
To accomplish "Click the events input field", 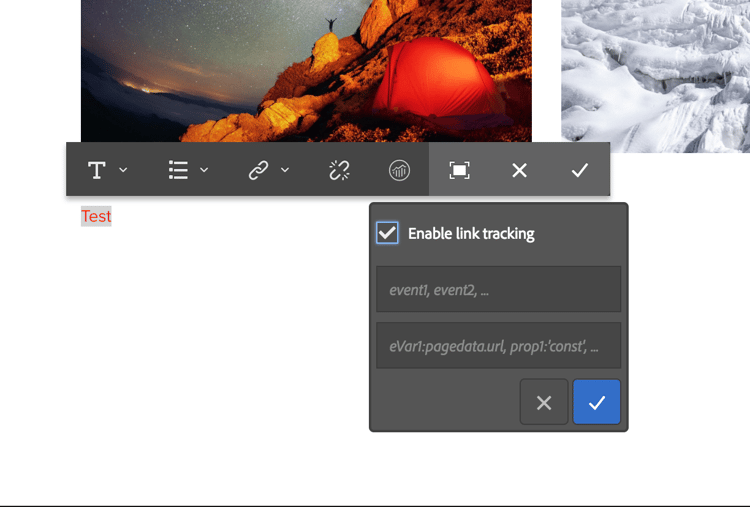I will 498,289.
